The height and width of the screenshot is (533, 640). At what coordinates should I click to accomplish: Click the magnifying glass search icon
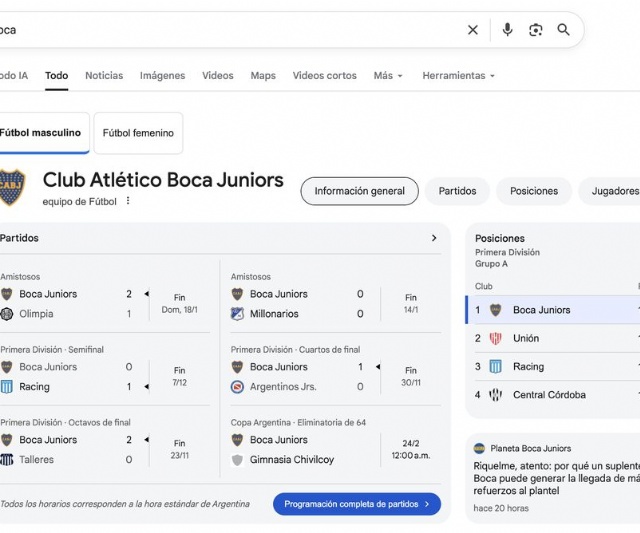564,30
